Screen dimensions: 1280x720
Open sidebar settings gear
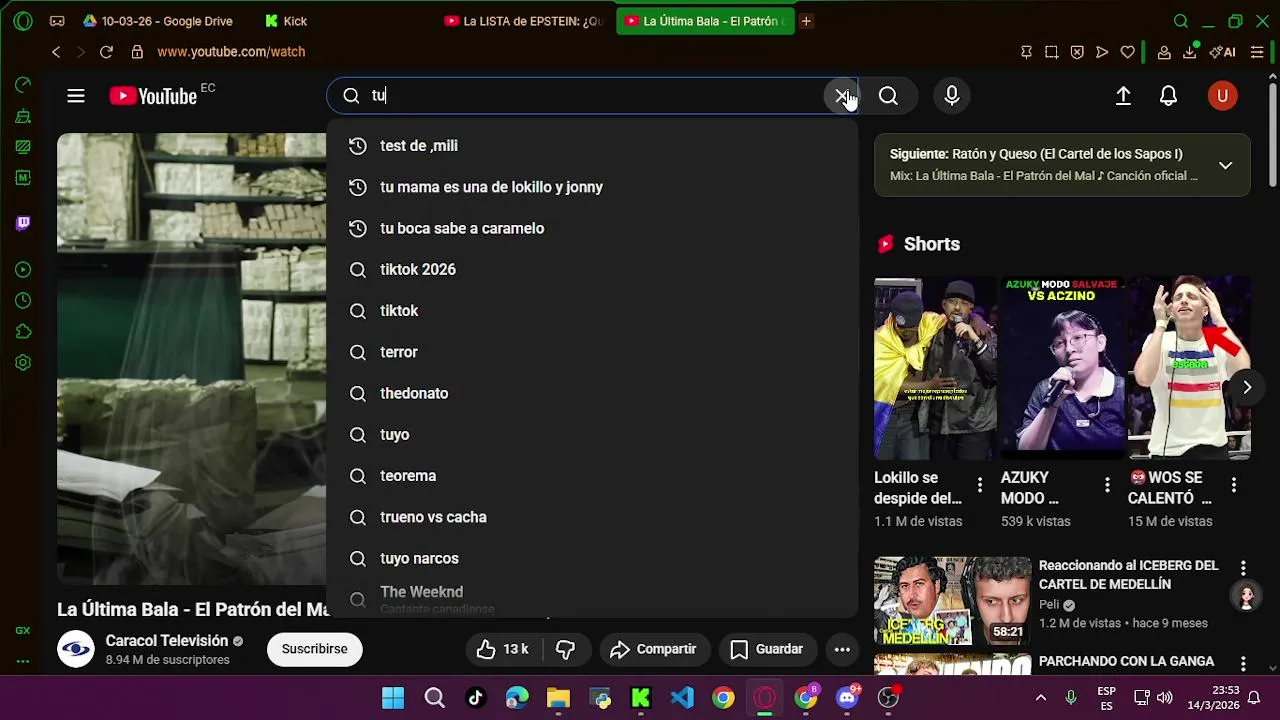(23, 363)
